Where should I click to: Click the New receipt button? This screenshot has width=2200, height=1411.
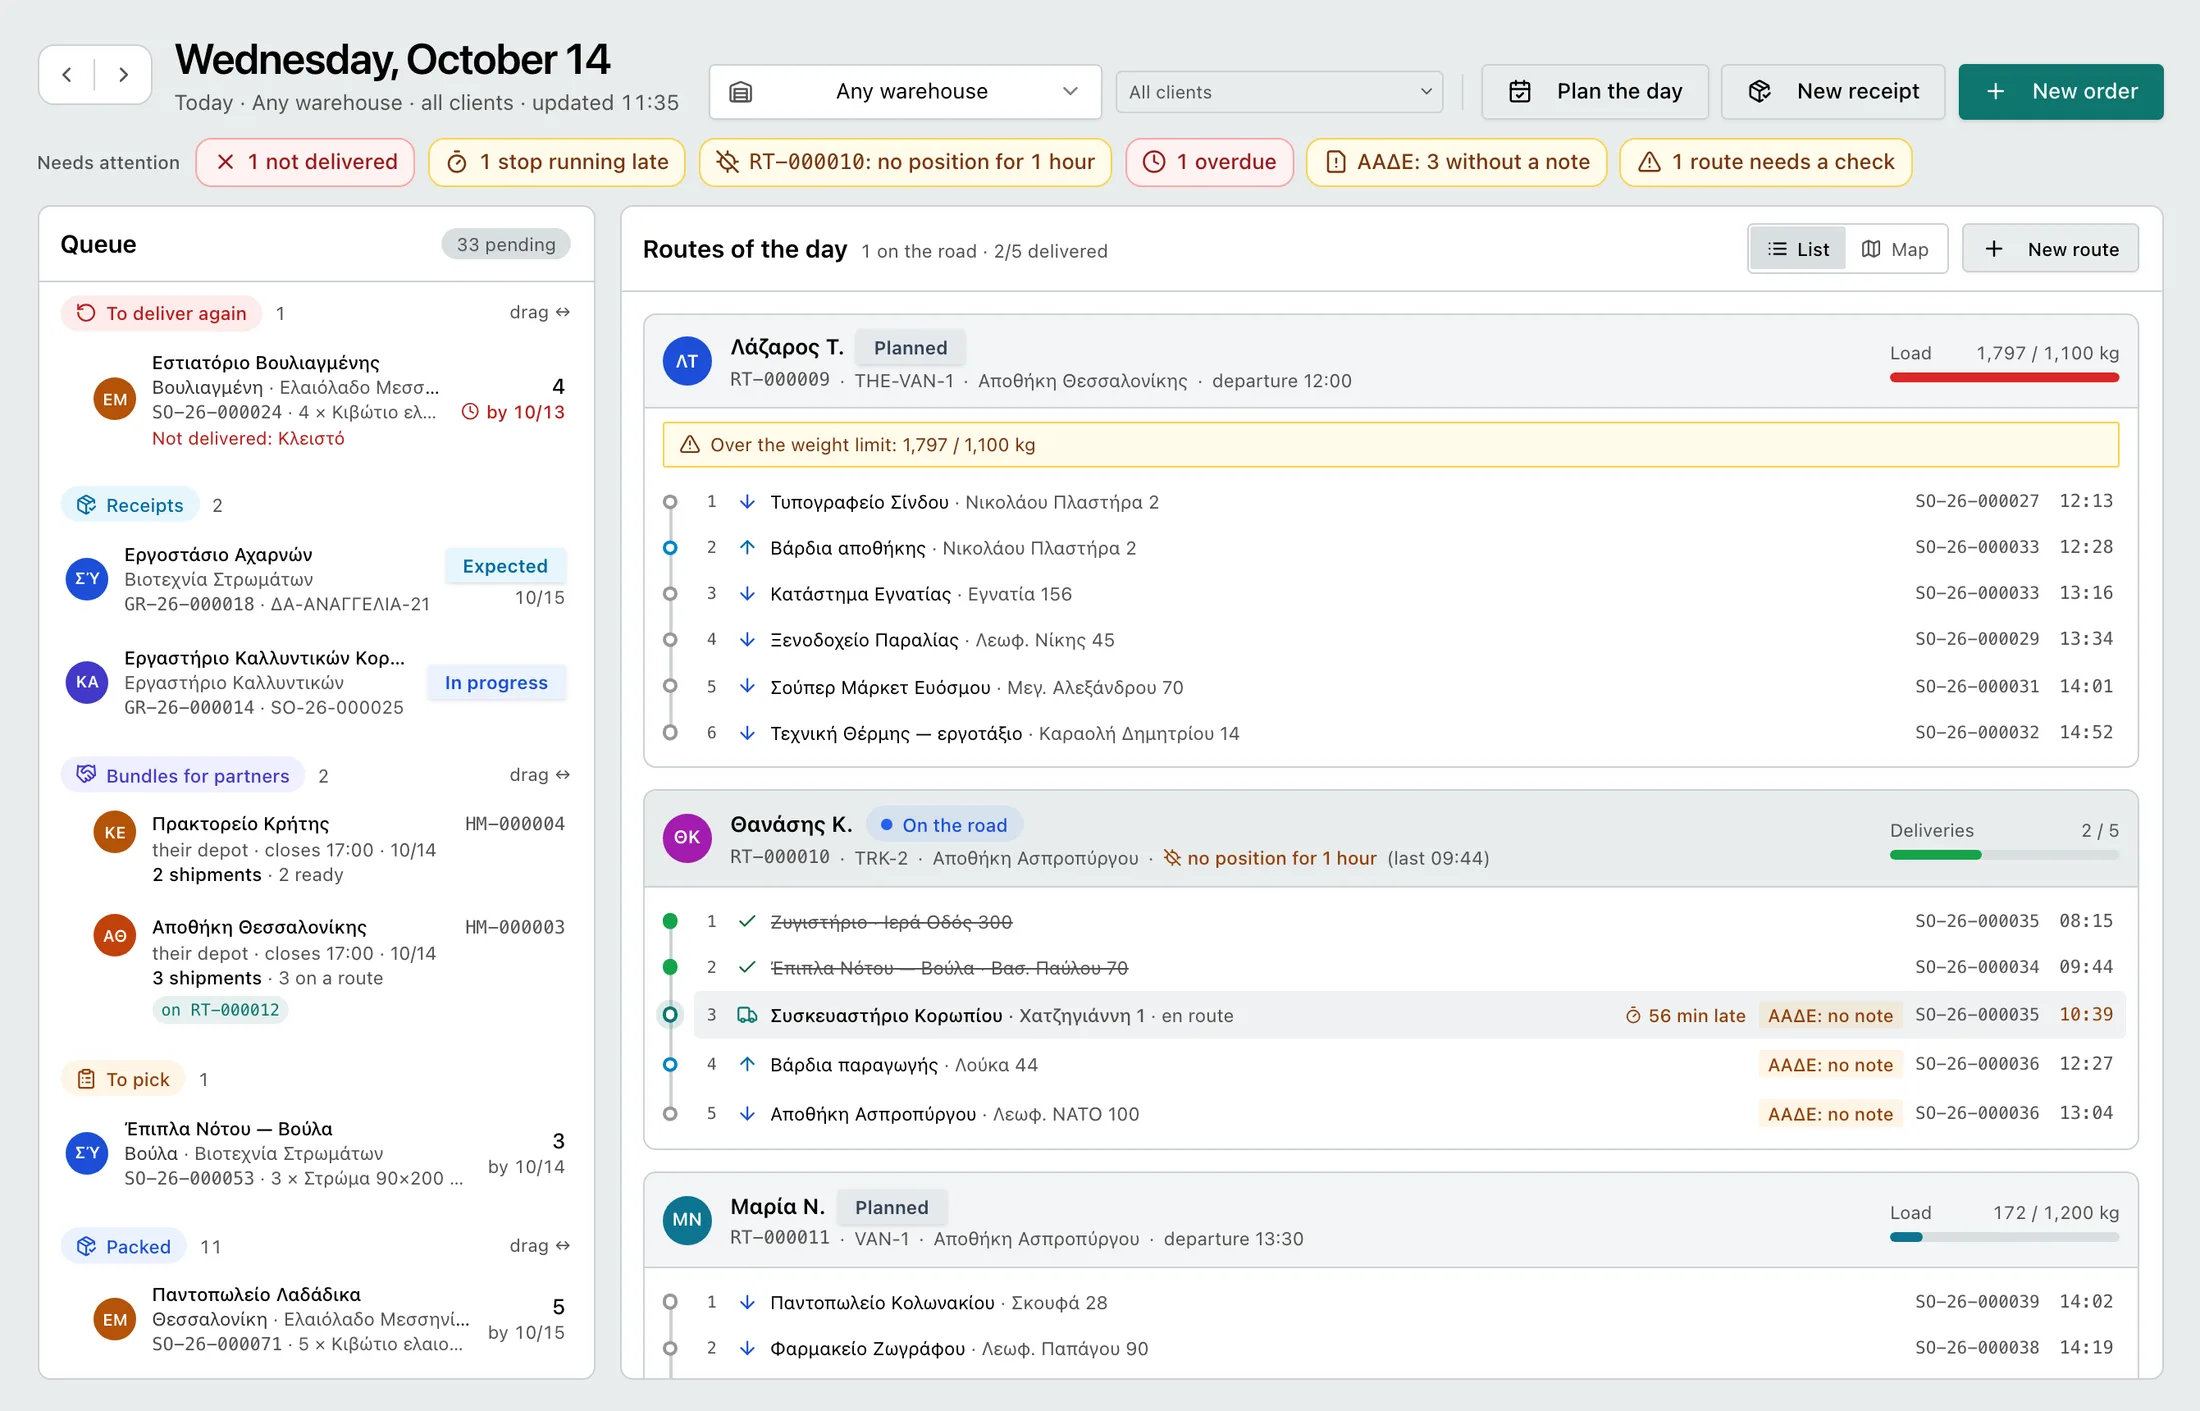click(x=1833, y=92)
